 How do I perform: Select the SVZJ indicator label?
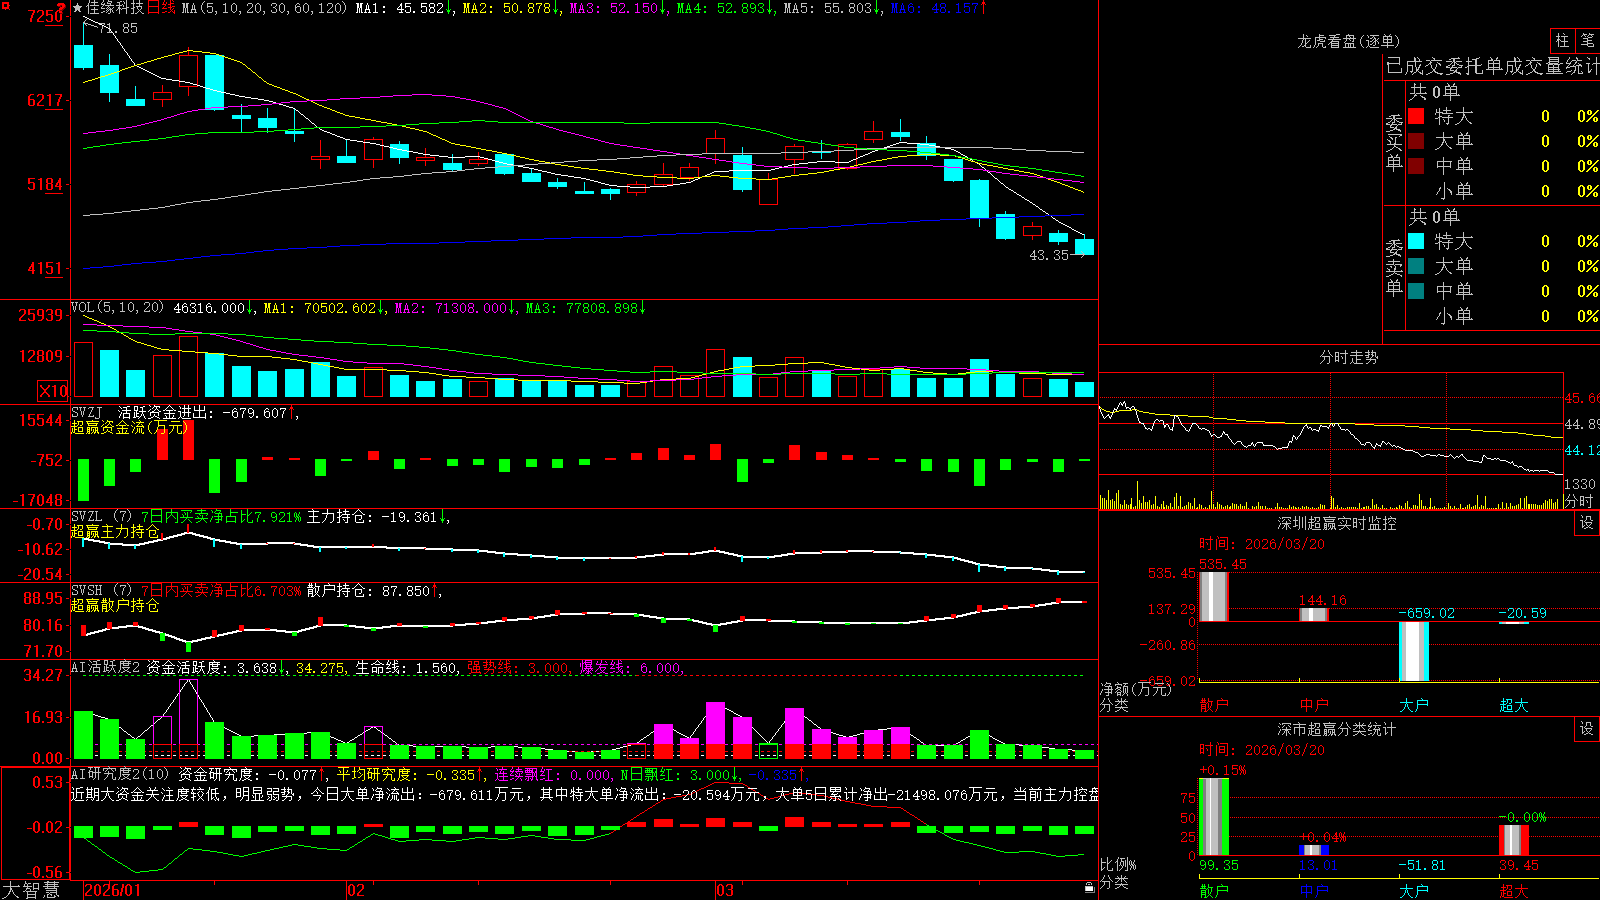coord(87,412)
